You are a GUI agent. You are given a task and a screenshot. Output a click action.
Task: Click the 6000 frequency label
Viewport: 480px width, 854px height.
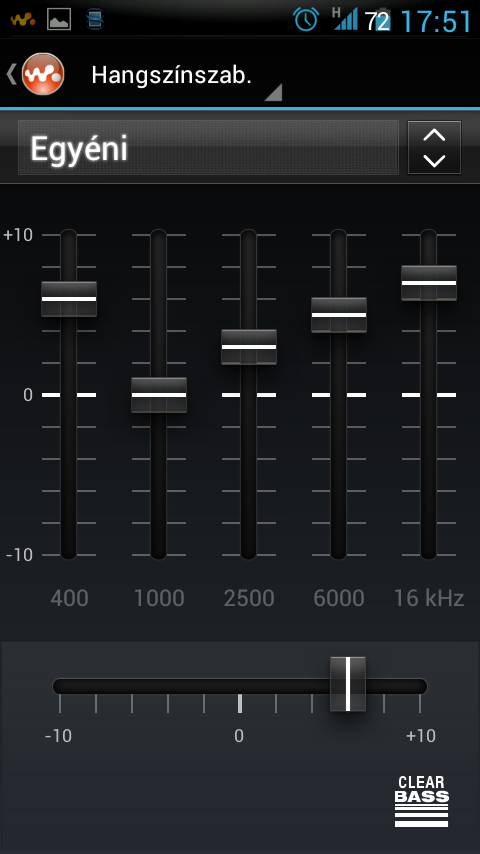339,598
